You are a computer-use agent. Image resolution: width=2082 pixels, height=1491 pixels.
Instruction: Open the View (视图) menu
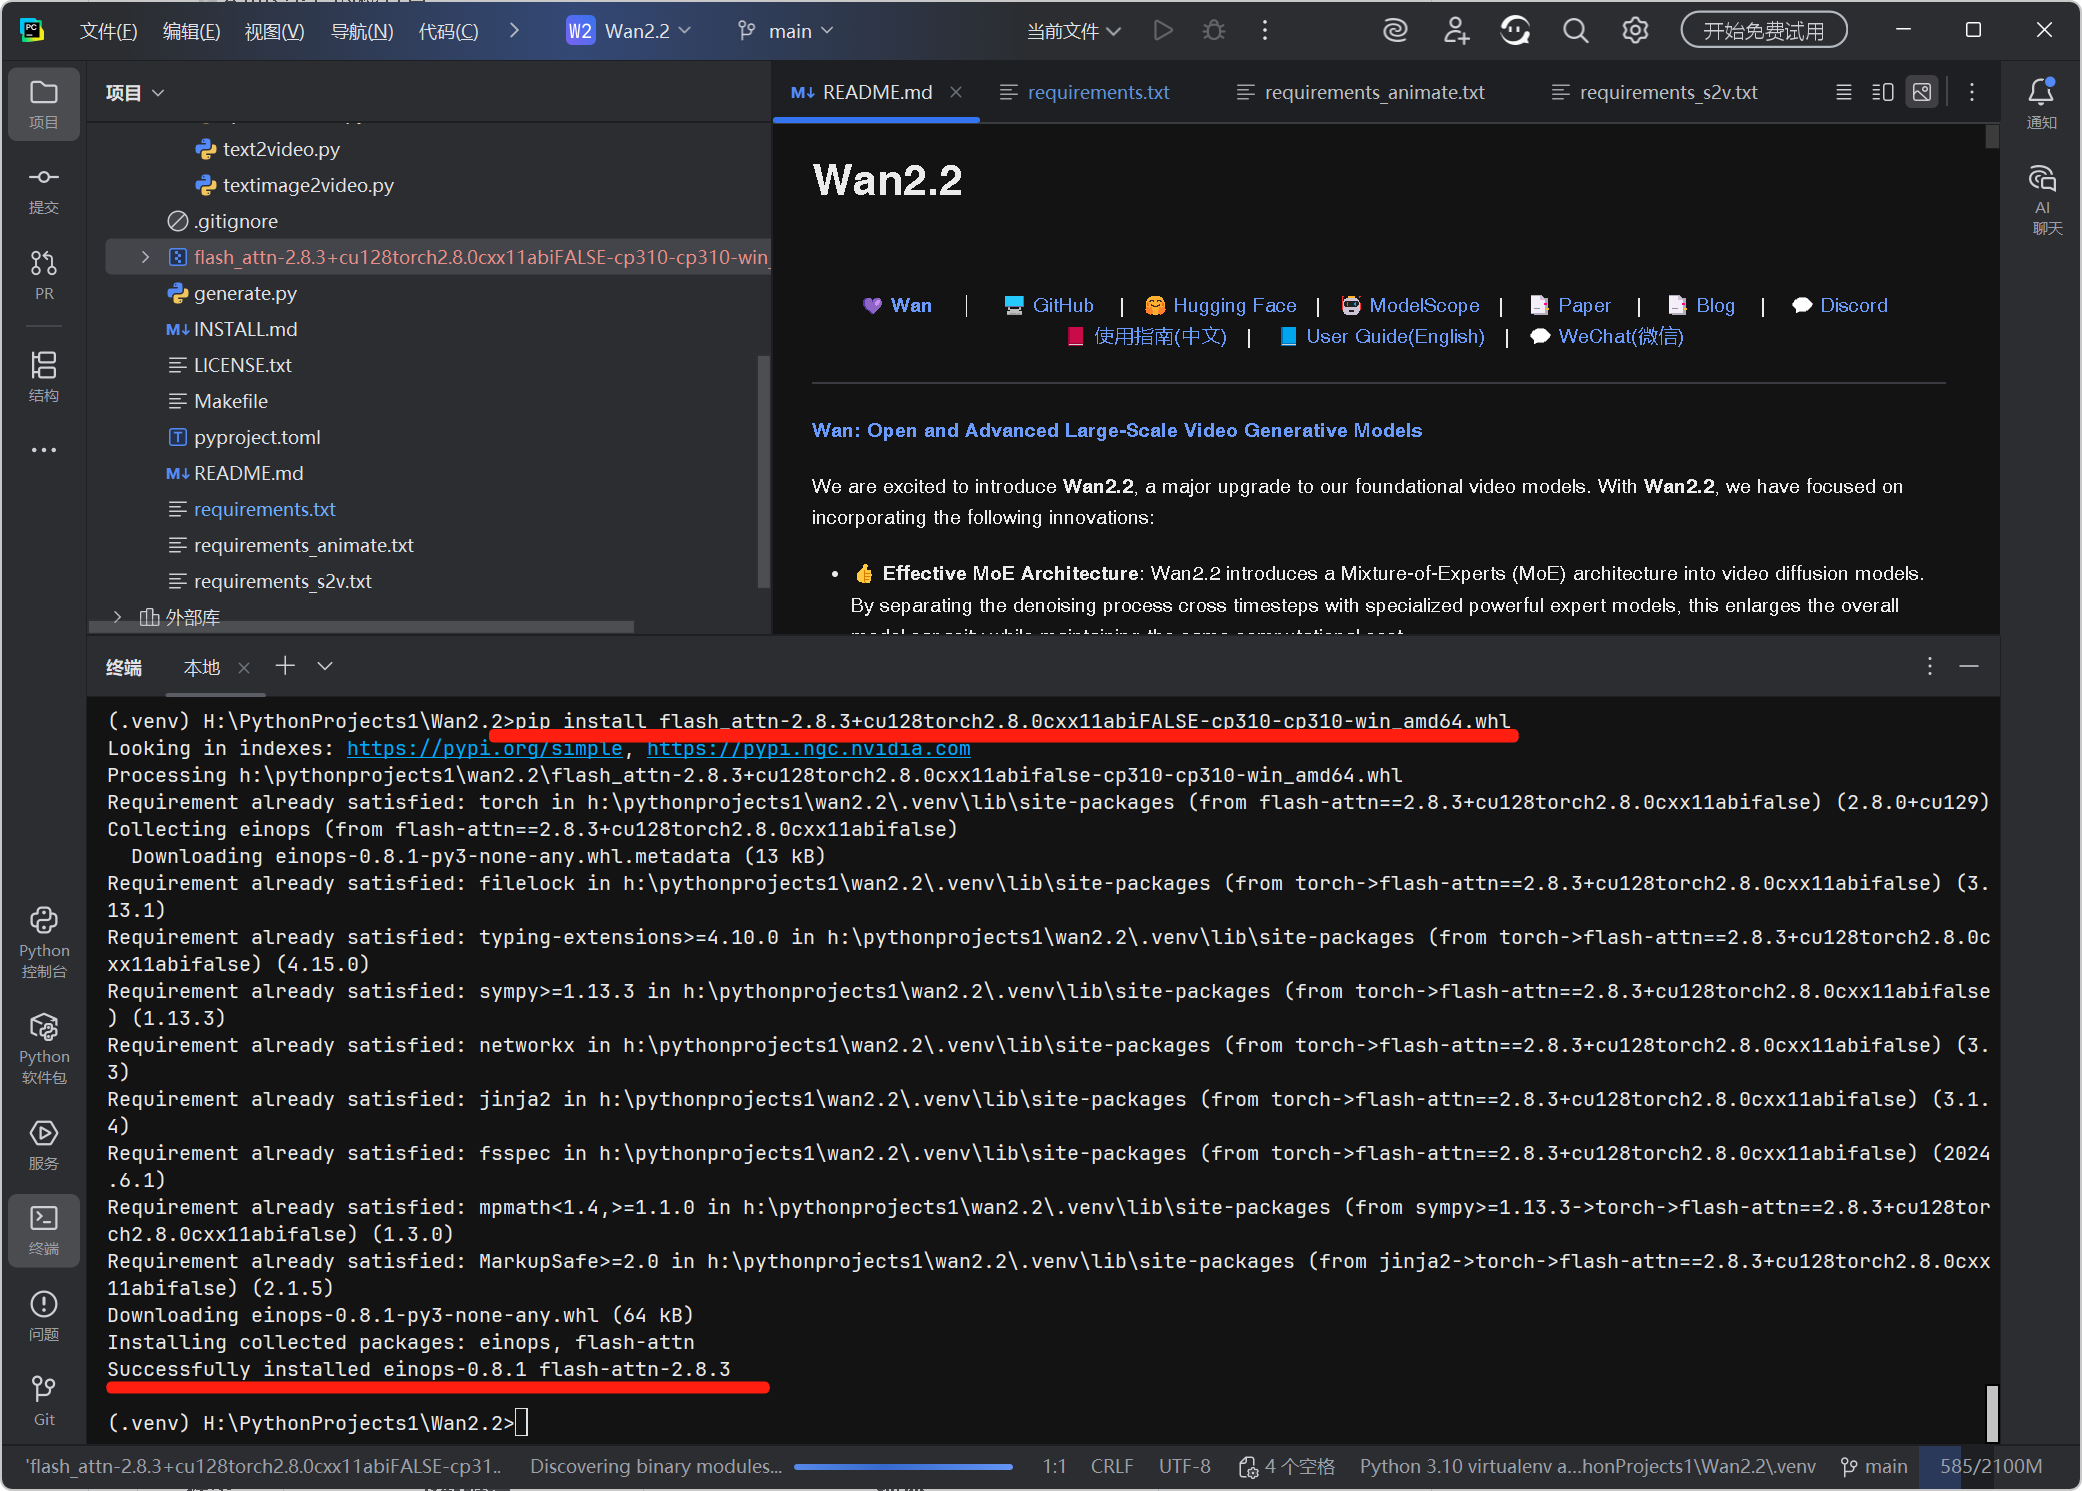pos(275,31)
